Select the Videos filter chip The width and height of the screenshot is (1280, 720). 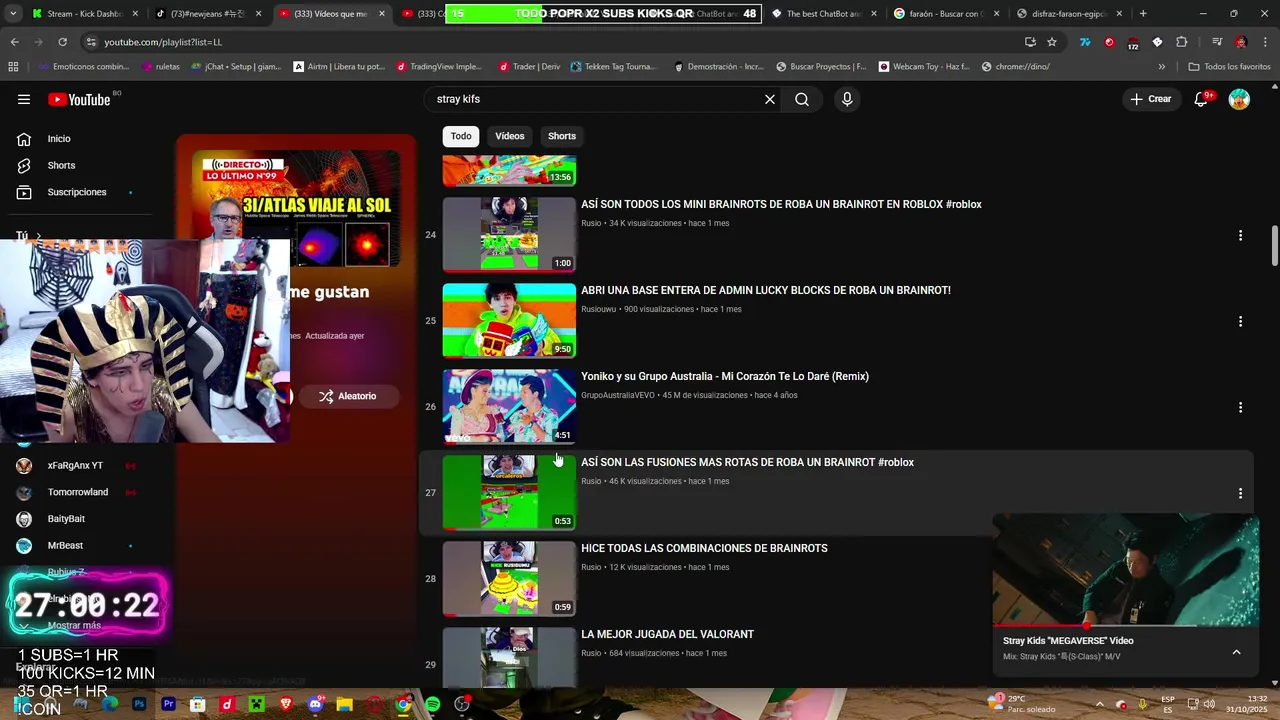click(510, 136)
